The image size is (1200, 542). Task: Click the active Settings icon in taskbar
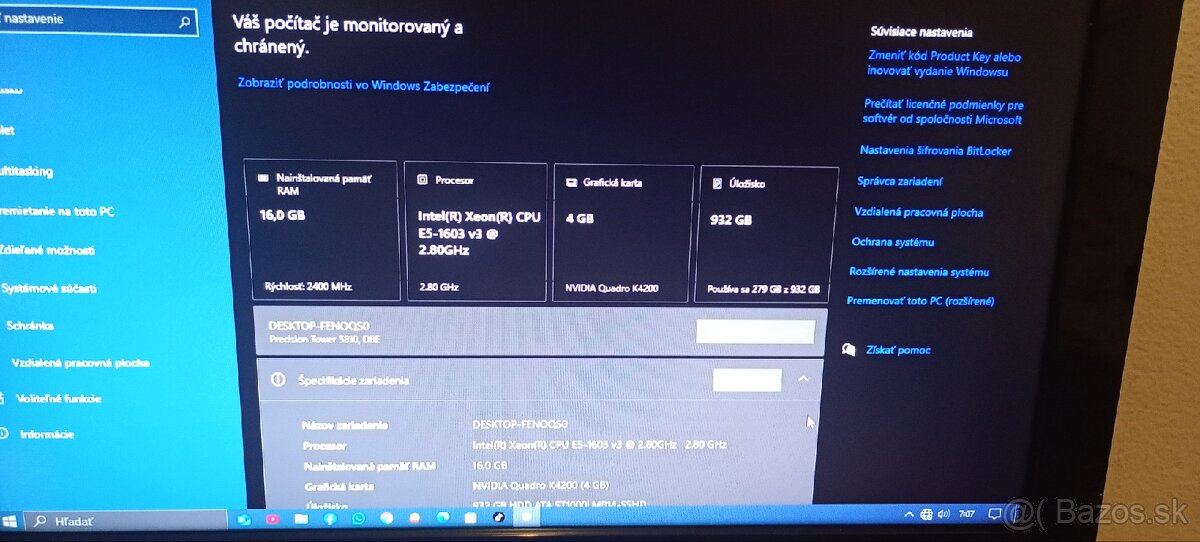tap(526, 517)
